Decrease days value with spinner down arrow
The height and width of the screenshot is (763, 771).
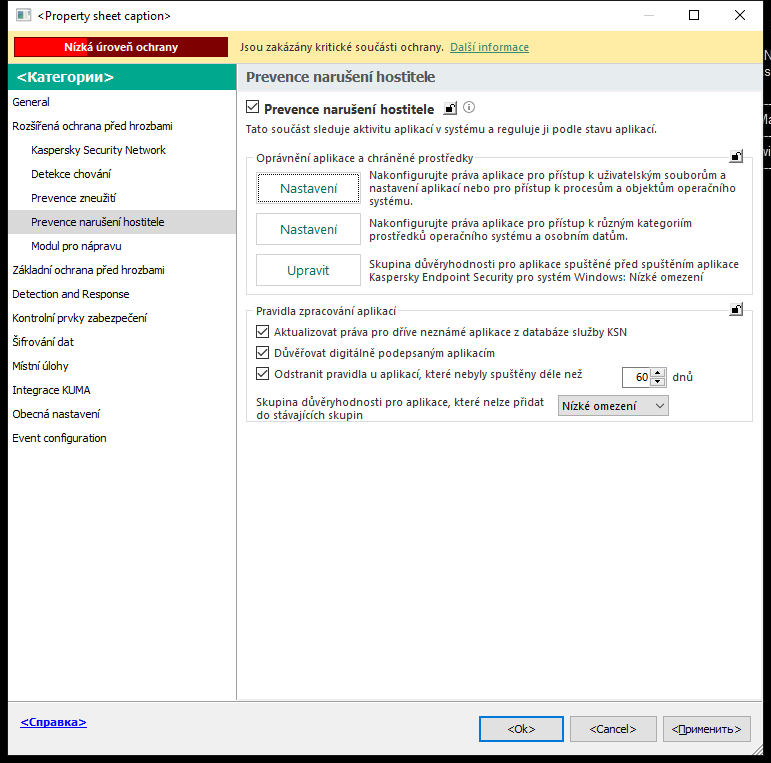[x=658, y=382]
